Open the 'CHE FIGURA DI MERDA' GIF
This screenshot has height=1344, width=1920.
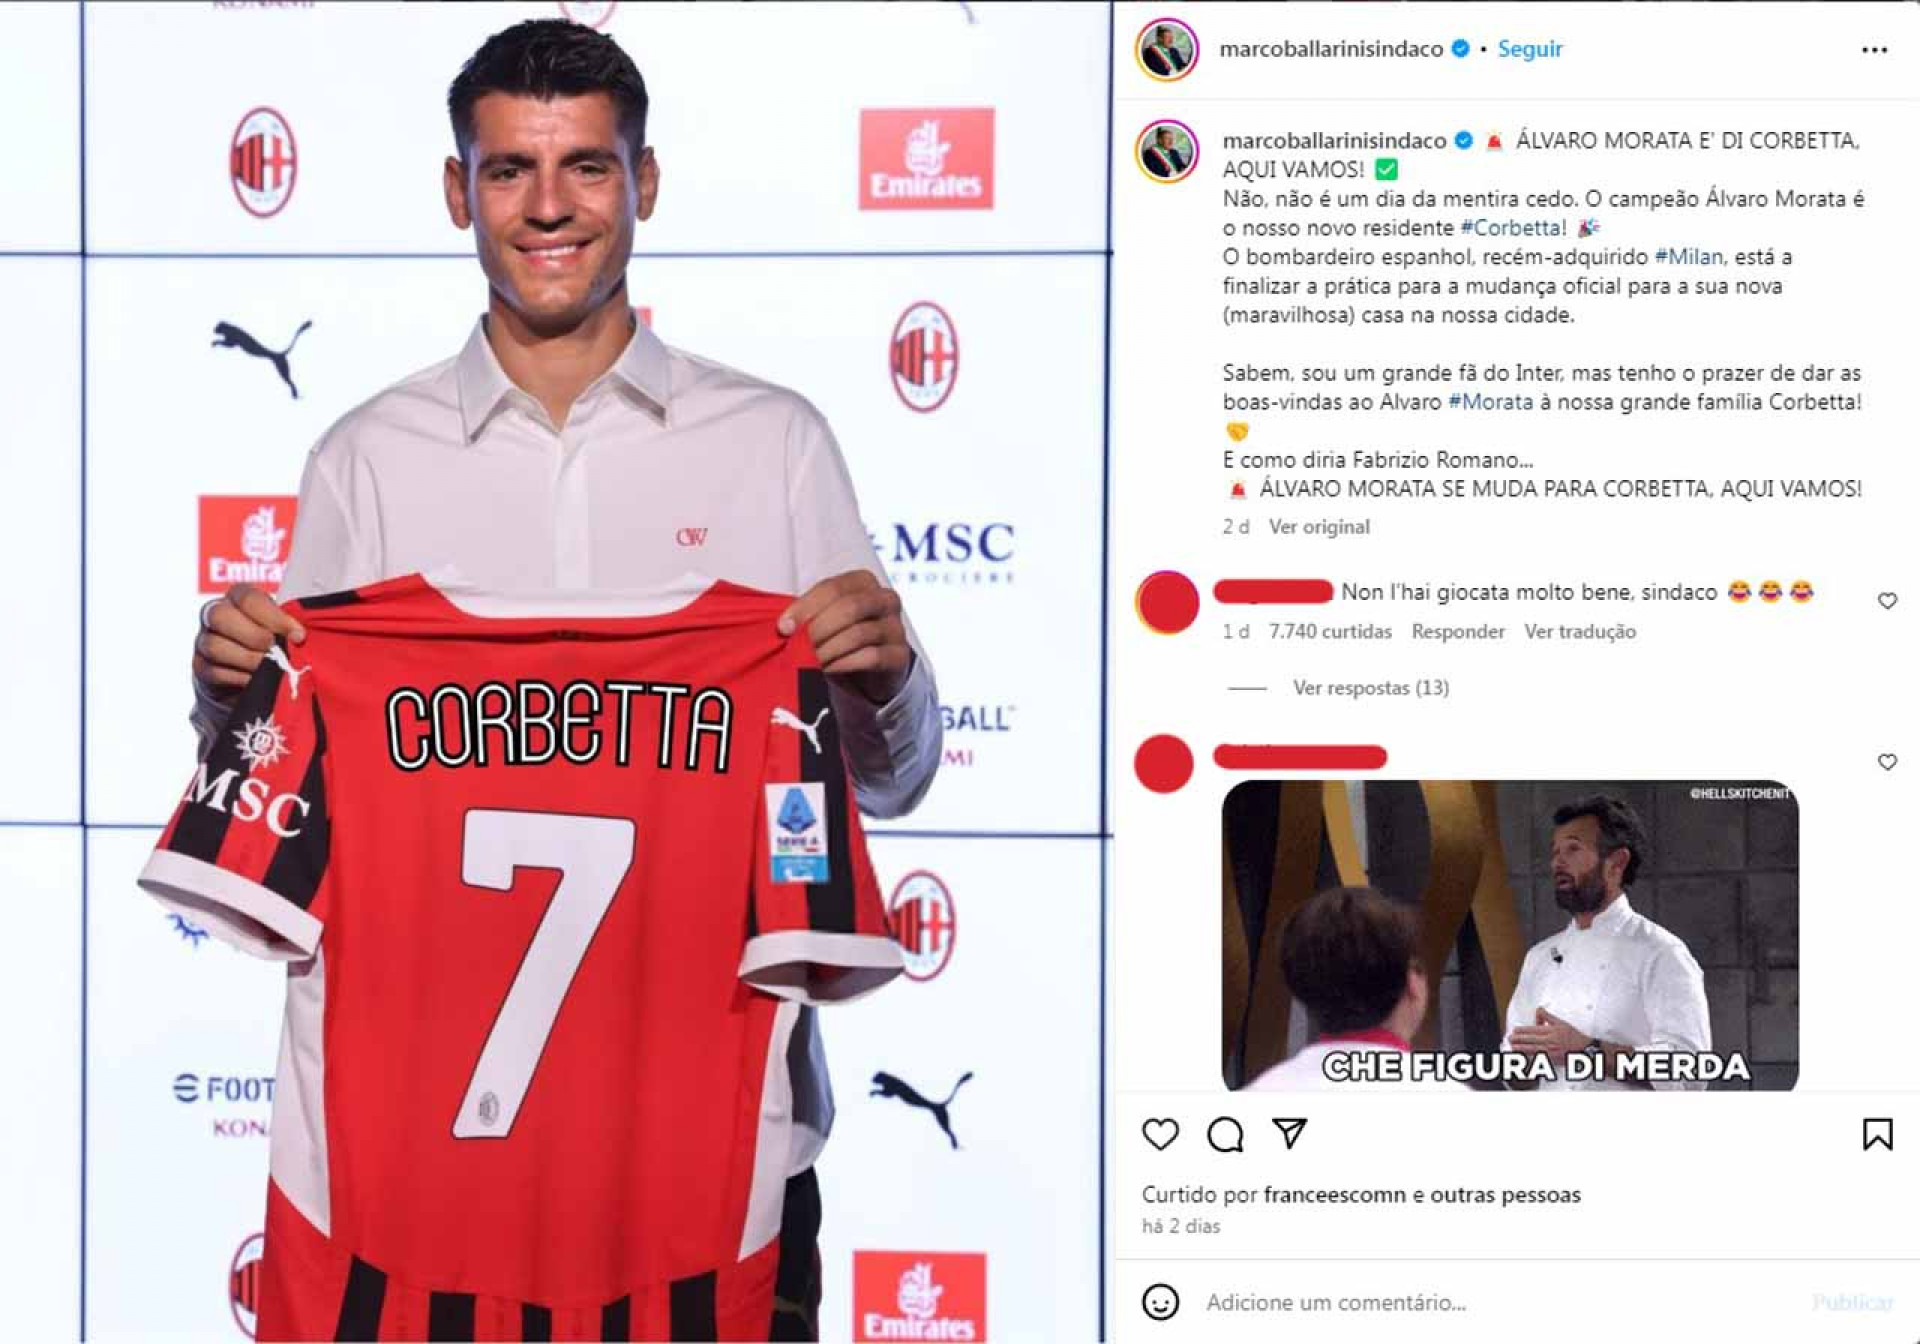click(x=1510, y=935)
